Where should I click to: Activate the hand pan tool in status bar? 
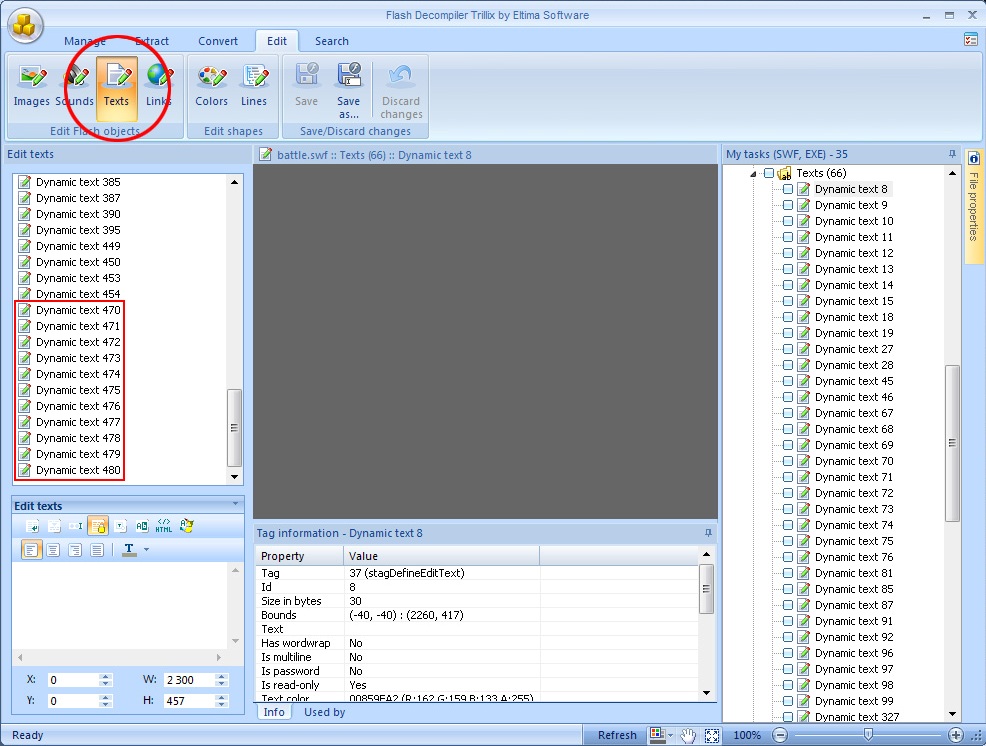[689, 735]
